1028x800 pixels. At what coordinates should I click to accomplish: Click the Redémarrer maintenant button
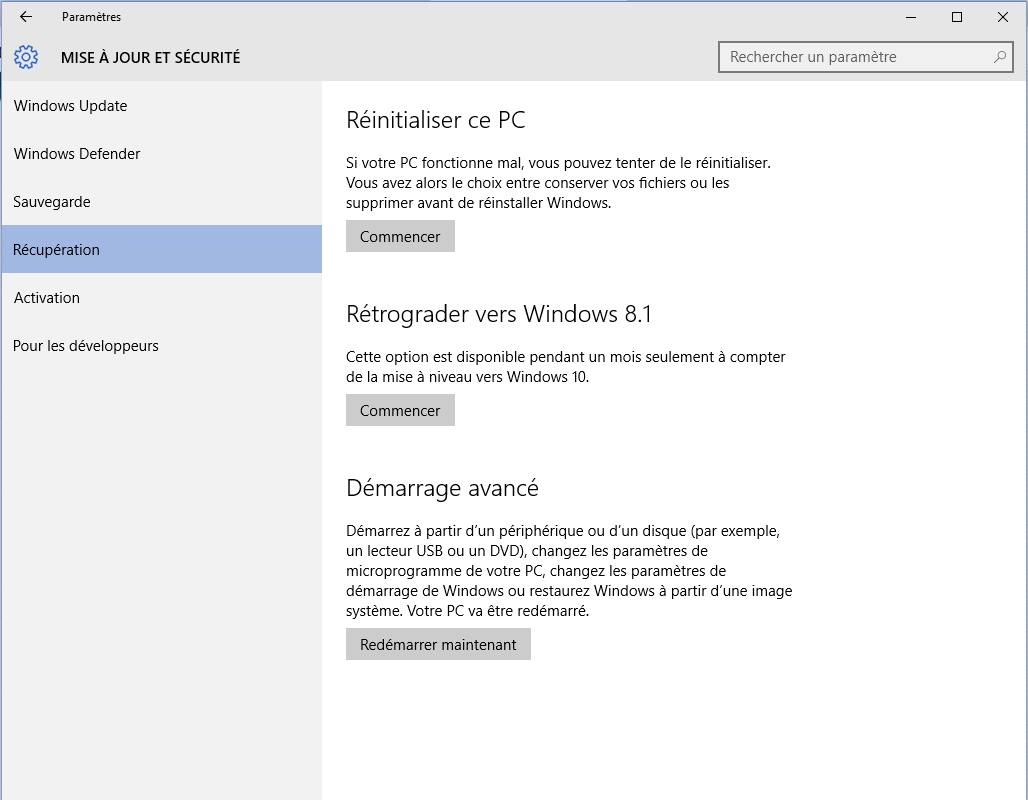[438, 644]
